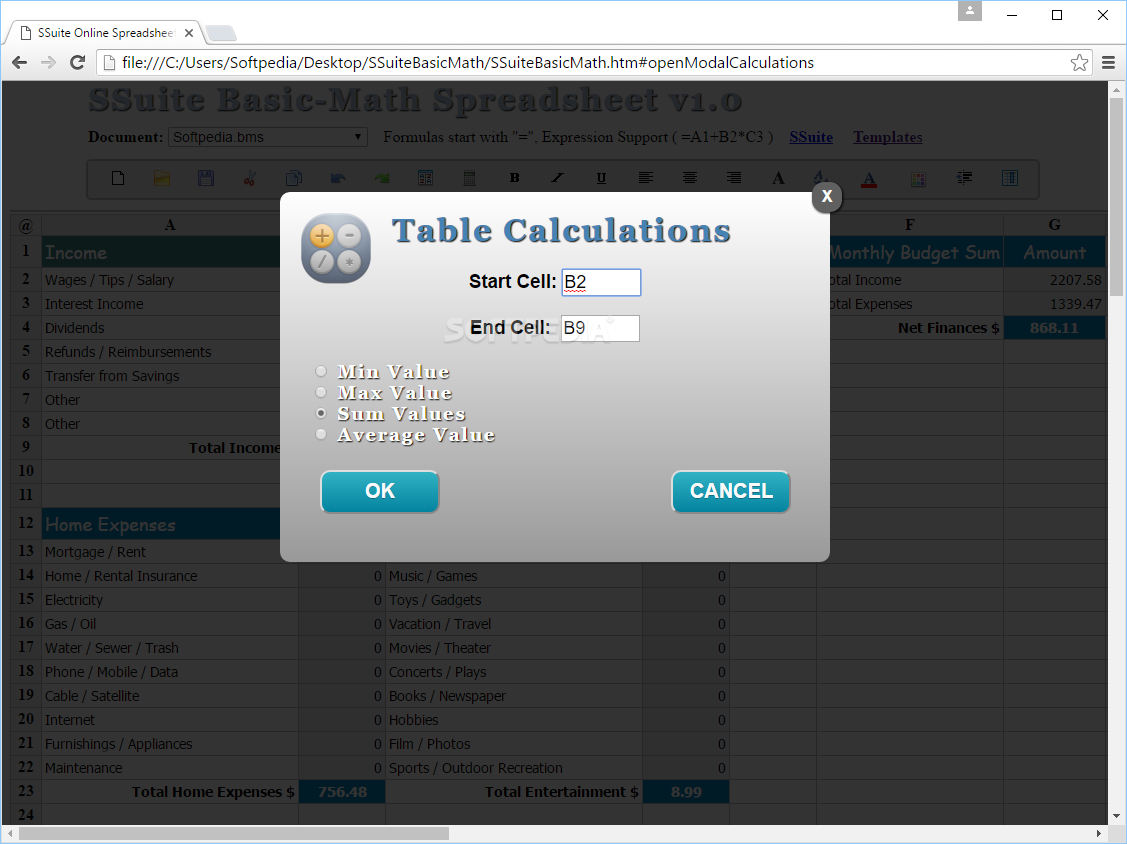Bookmark page with the star icon
This screenshot has height=844, width=1127.
[1079, 63]
